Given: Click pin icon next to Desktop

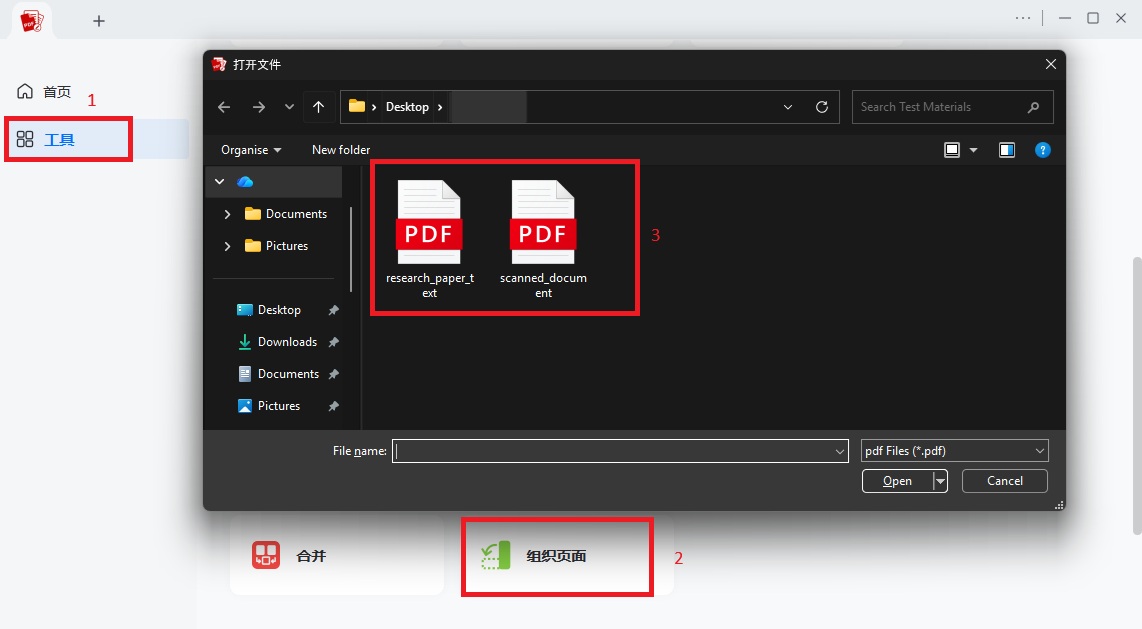Looking at the screenshot, I should coord(334,310).
